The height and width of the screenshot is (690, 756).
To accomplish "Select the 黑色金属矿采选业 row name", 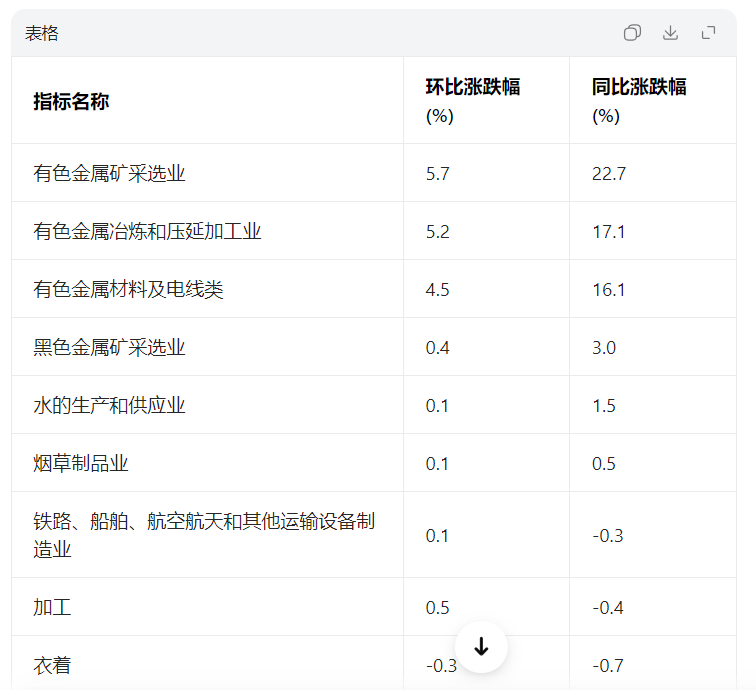I will 109,347.
